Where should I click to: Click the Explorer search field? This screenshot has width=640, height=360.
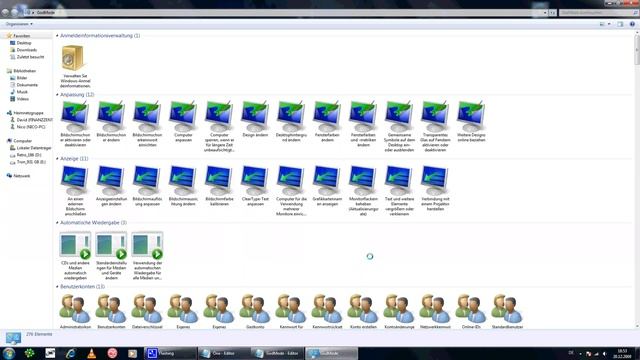(x=598, y=13)
